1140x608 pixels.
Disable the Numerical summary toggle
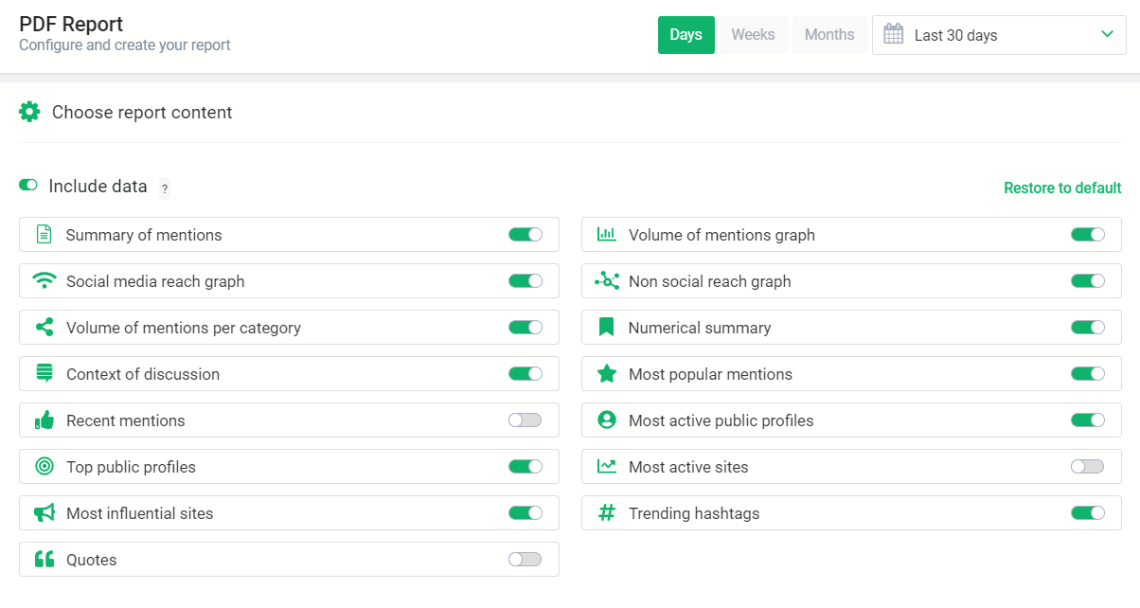pos(1087,327)
